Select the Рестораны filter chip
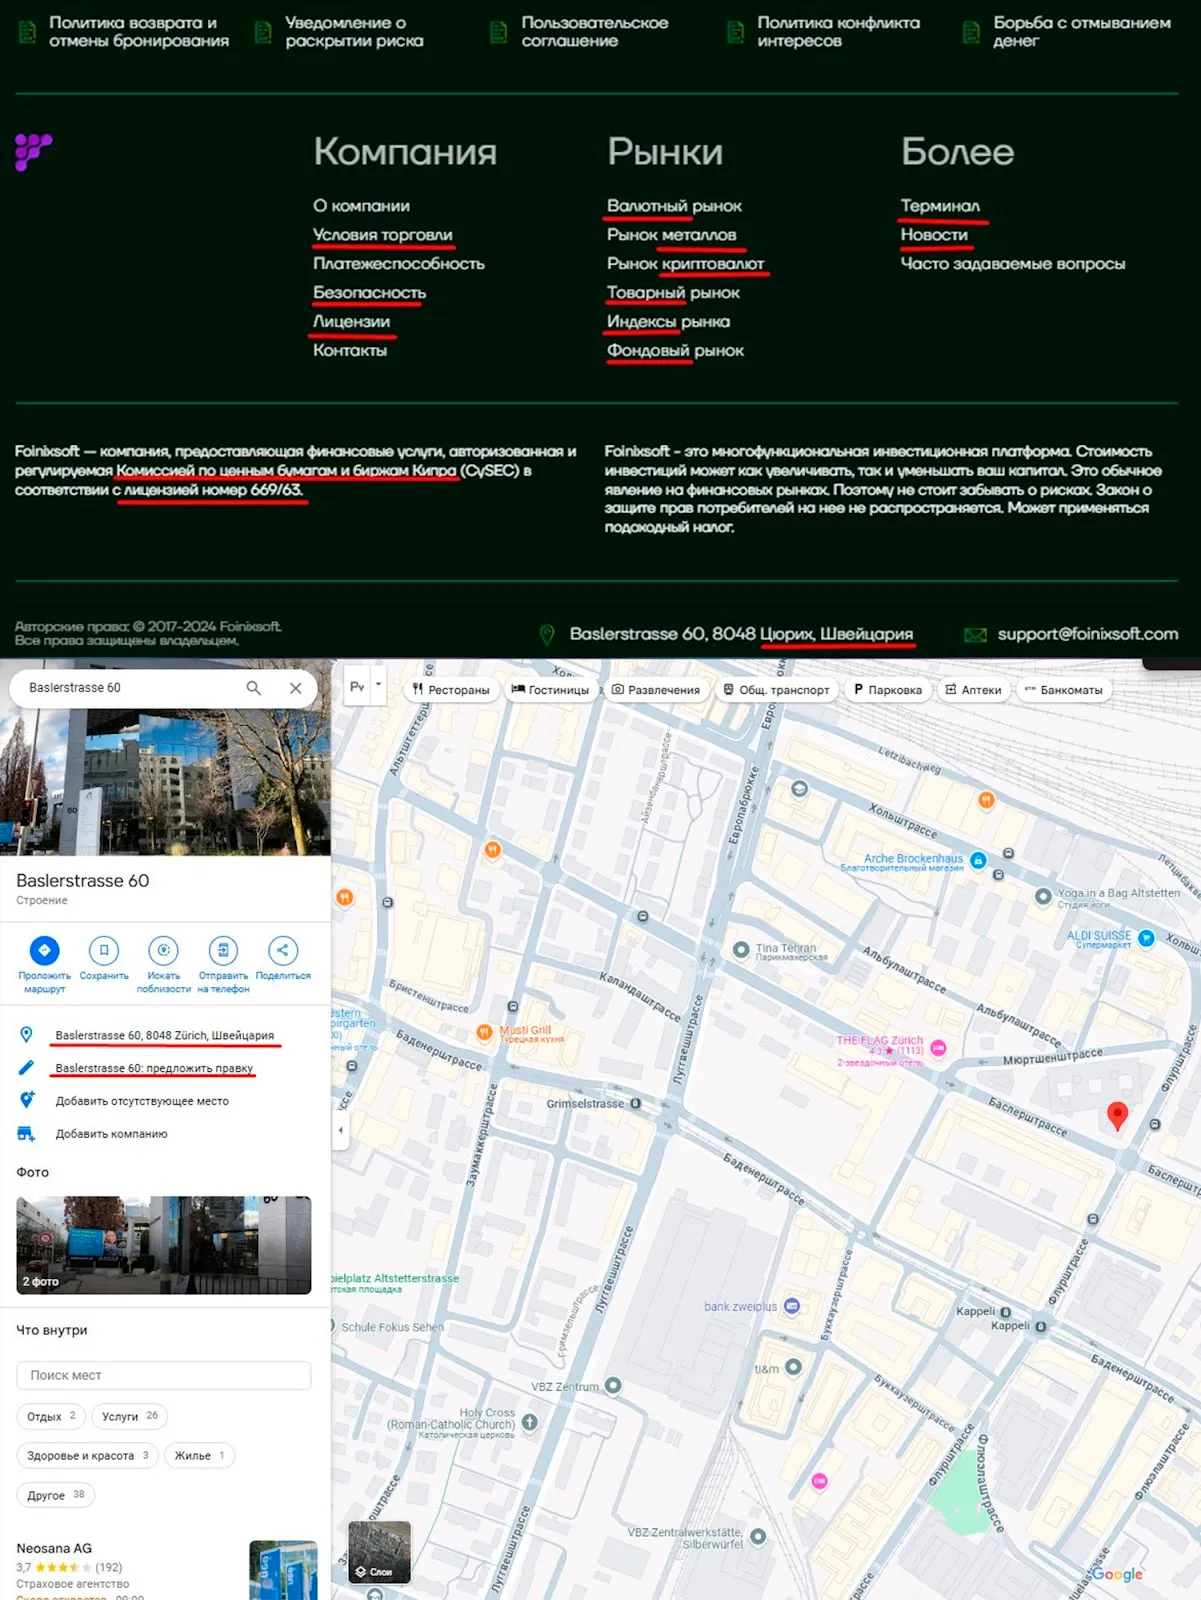Image resolution: width=1201 pixels, height=1600 pixels. click(451, 690)
